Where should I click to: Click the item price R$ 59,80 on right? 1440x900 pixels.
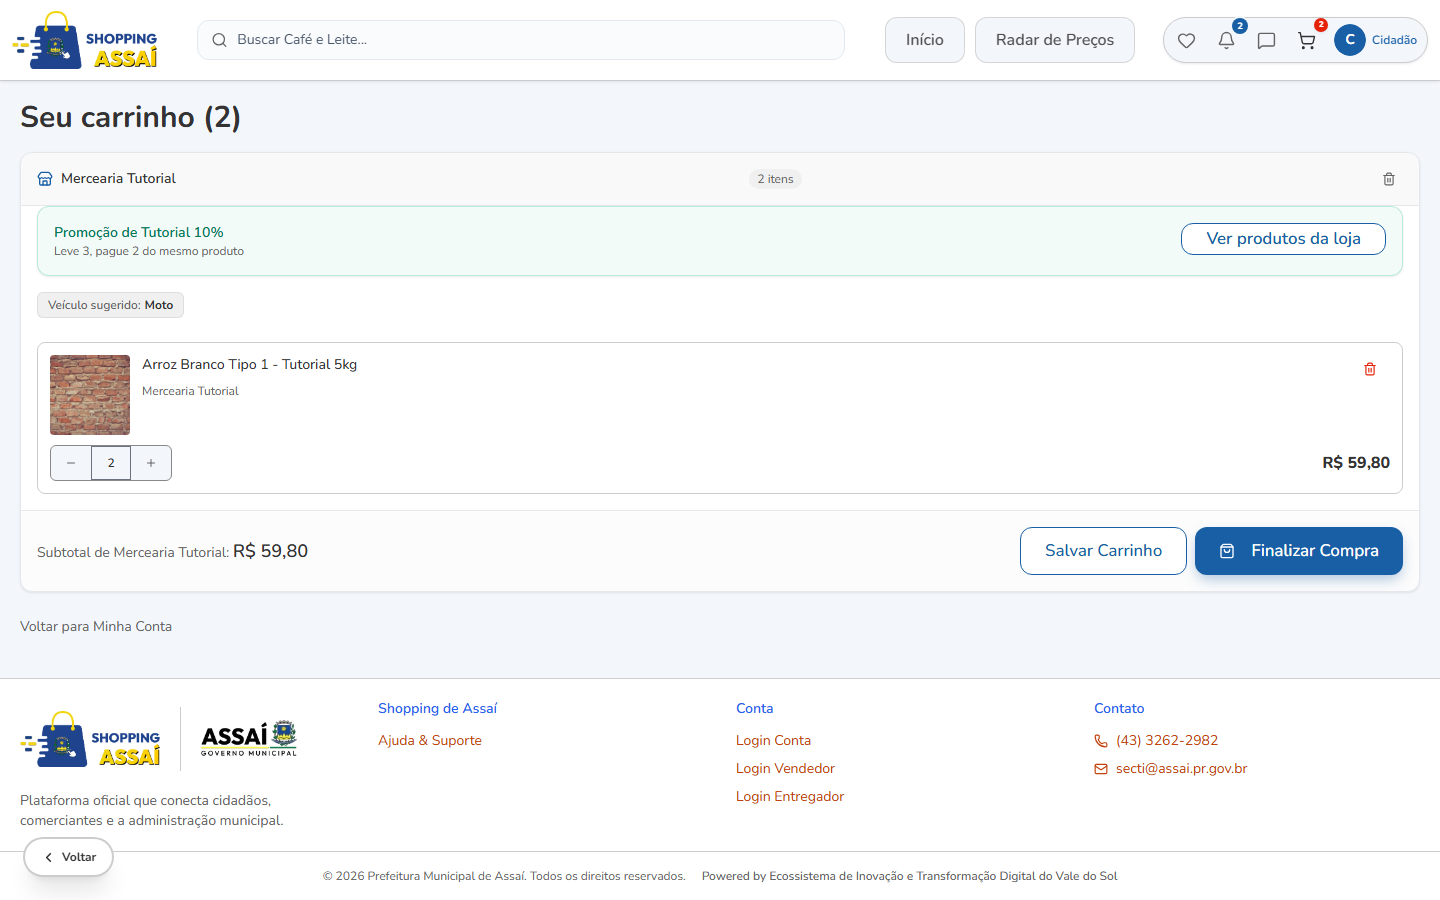1356,463
